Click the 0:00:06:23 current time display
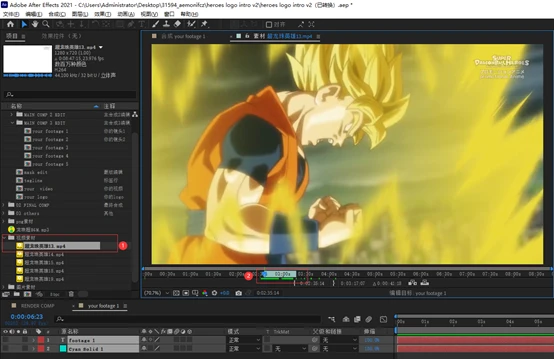This screenshot has width=555, height=360. tap(27, 316)
